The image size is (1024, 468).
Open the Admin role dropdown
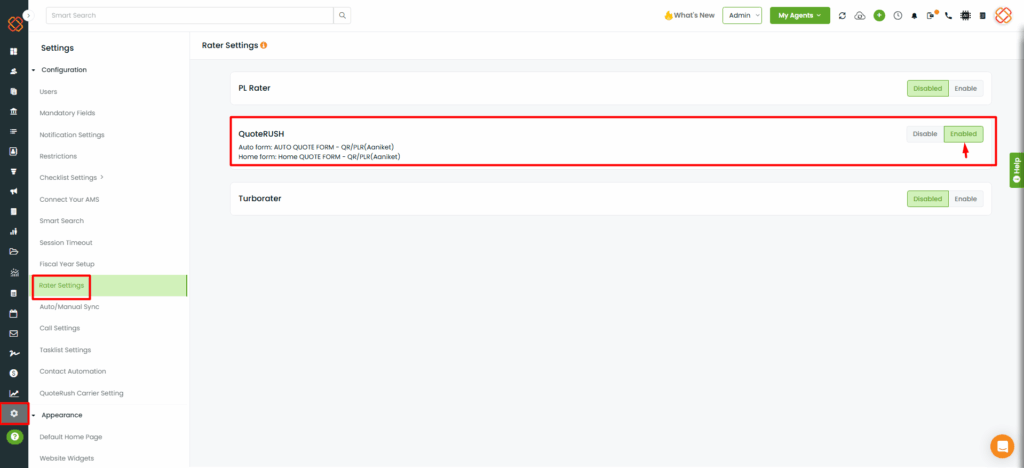pos(742,16)
